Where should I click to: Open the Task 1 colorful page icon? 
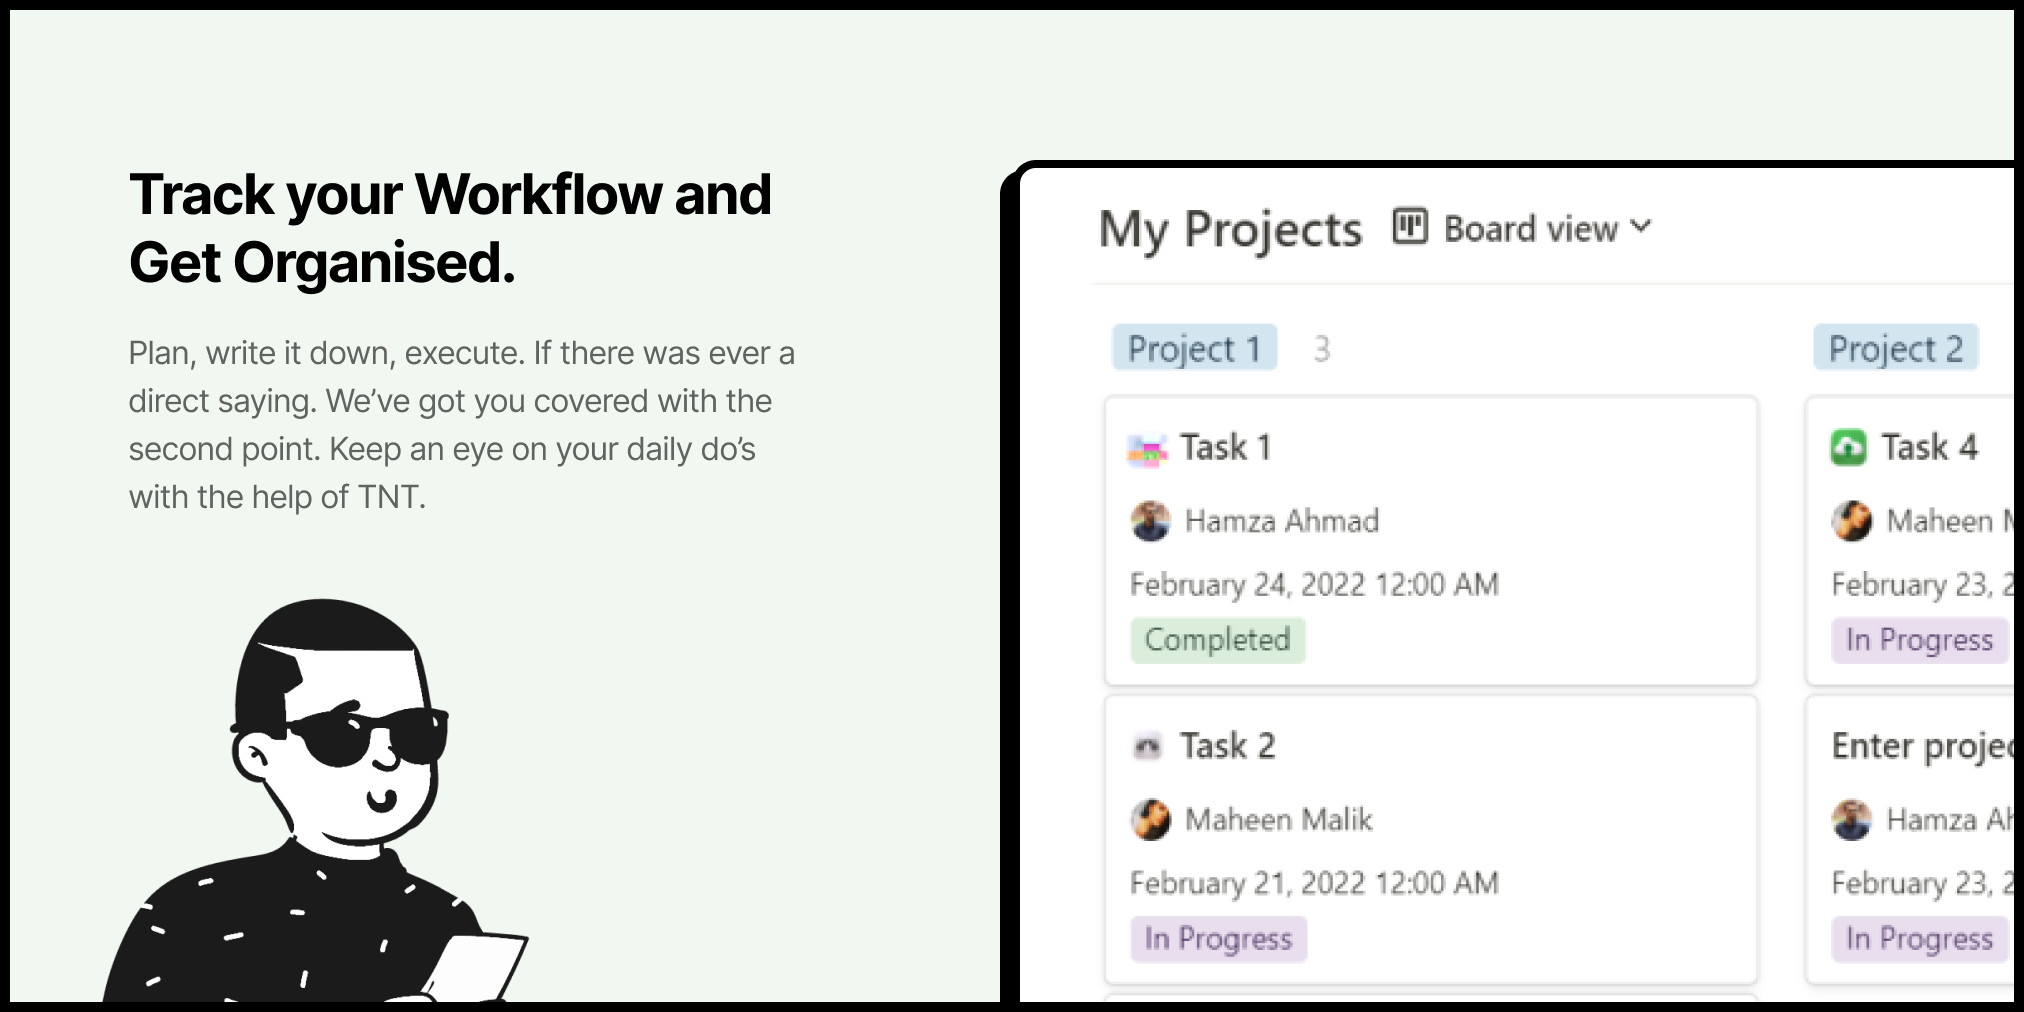coord(1148,450)
